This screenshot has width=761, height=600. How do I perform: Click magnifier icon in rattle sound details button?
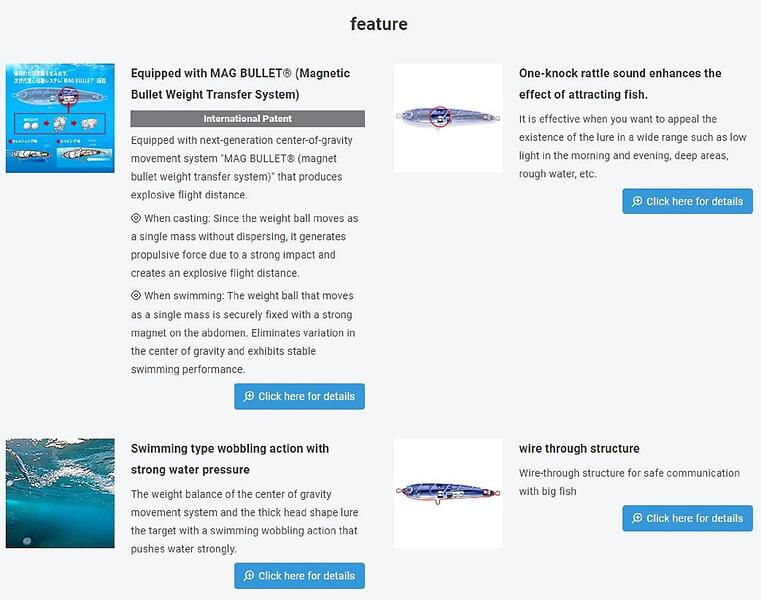coord(637,202)
